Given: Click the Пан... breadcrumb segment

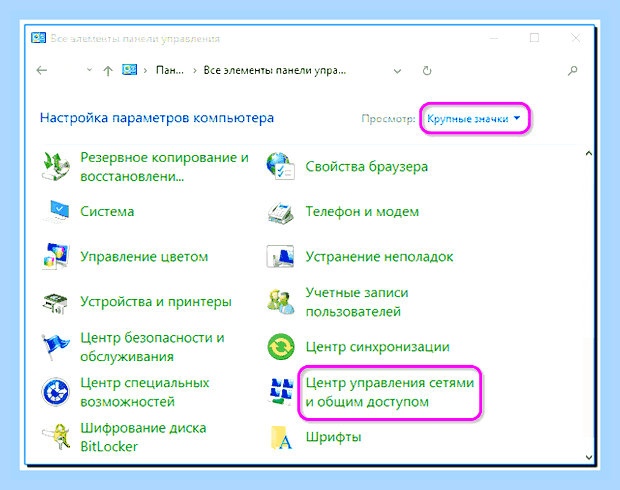Looking at the screenshot, I should (170, 70).
